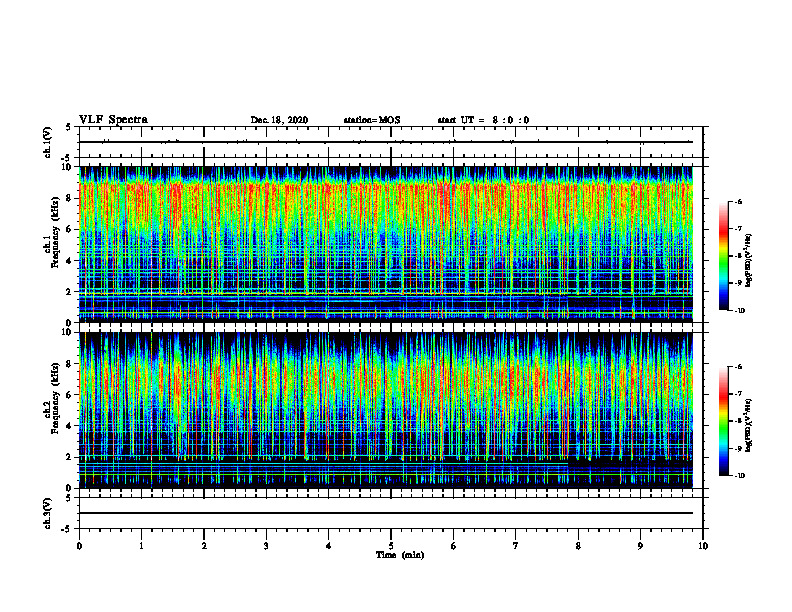Click the "6" kHz tick on ch.2 frequency axis
Viewport: 792px width, 612px height.
tap(71, 395)
